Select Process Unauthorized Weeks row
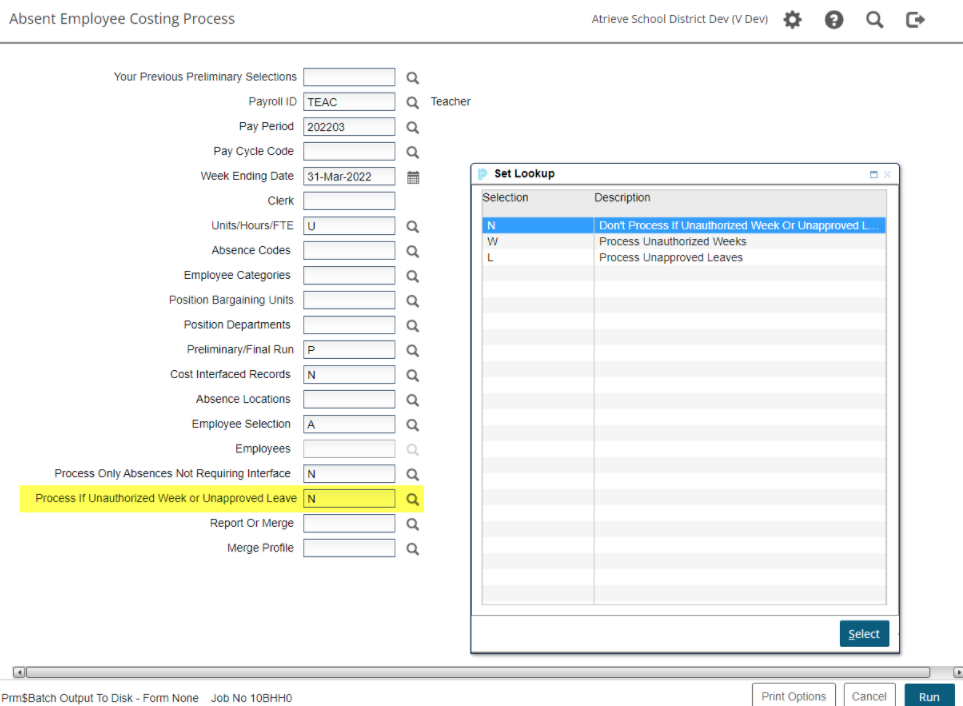The image size is (963, 706). pyautogui.click(x=672, y=242)
